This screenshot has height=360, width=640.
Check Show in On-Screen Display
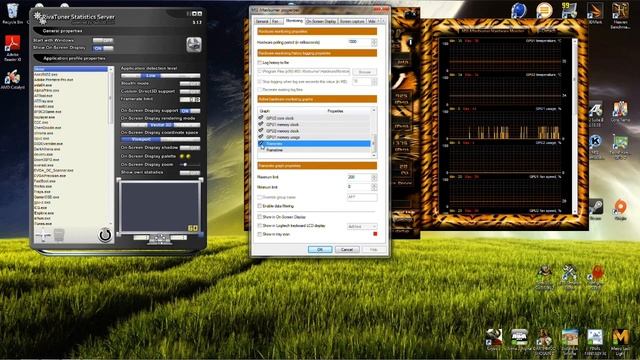tap(260, 217)
